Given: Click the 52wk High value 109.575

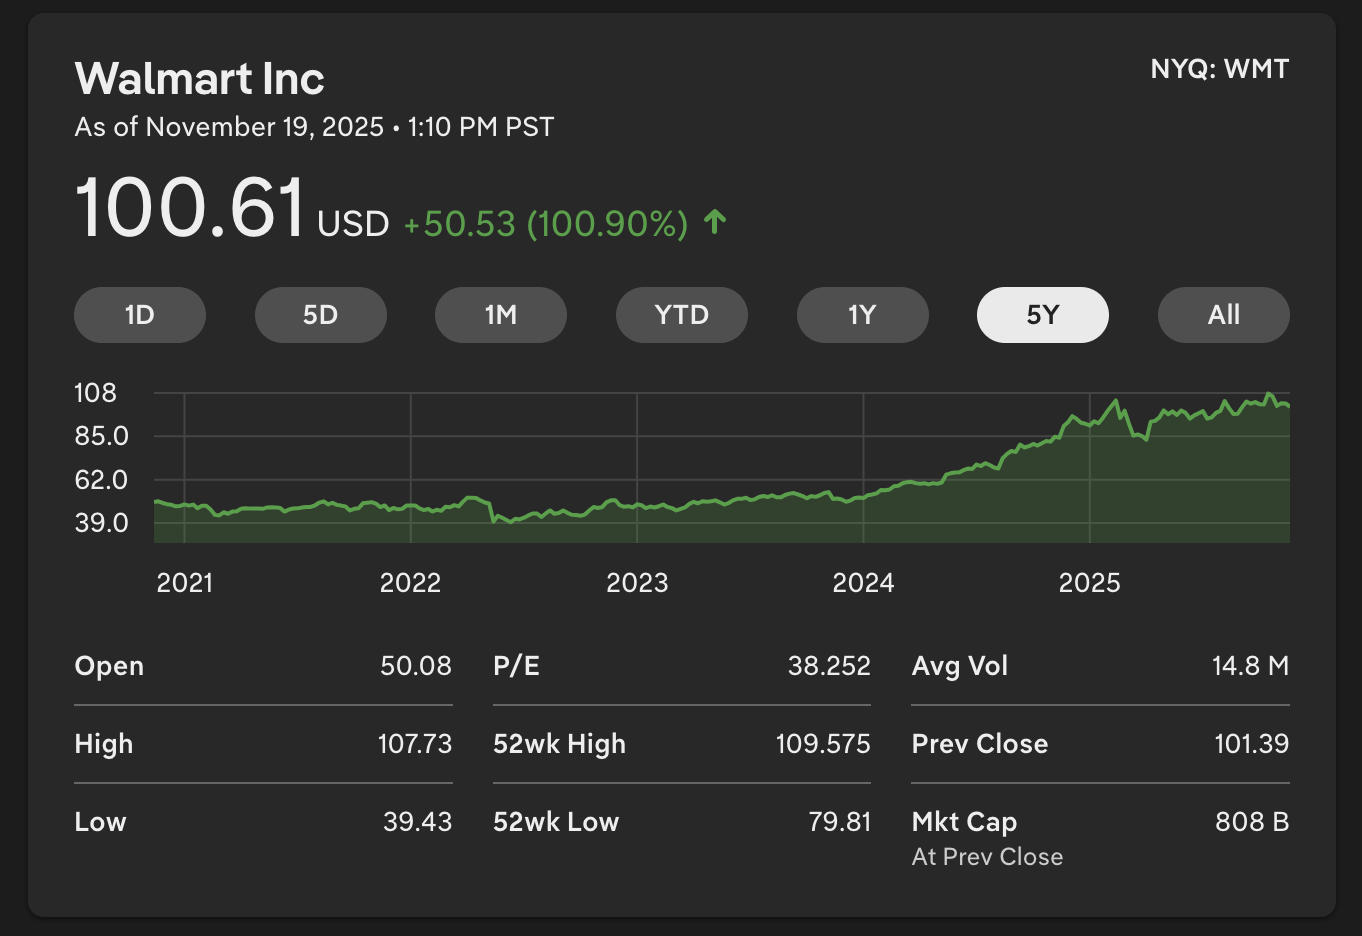Looking at the screenshot, I should [822, 744].
